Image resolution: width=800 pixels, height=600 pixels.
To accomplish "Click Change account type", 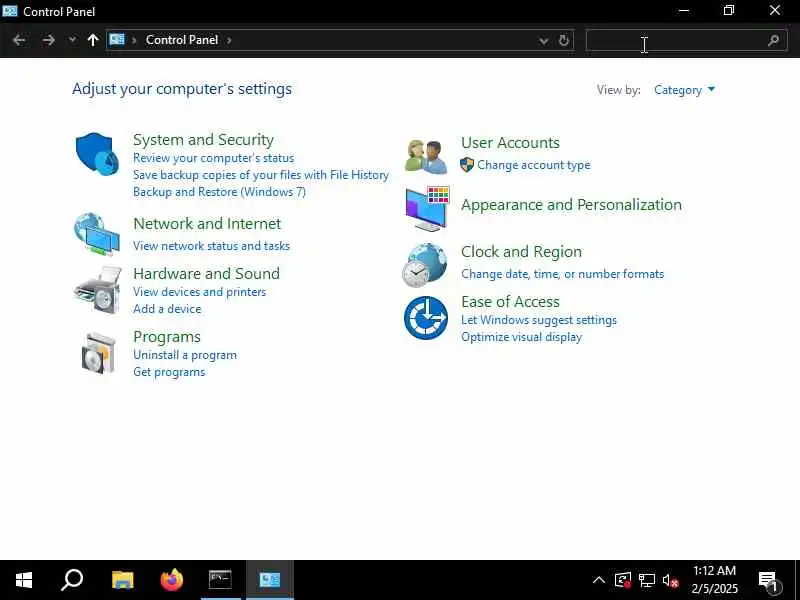I will coord(534,165).
